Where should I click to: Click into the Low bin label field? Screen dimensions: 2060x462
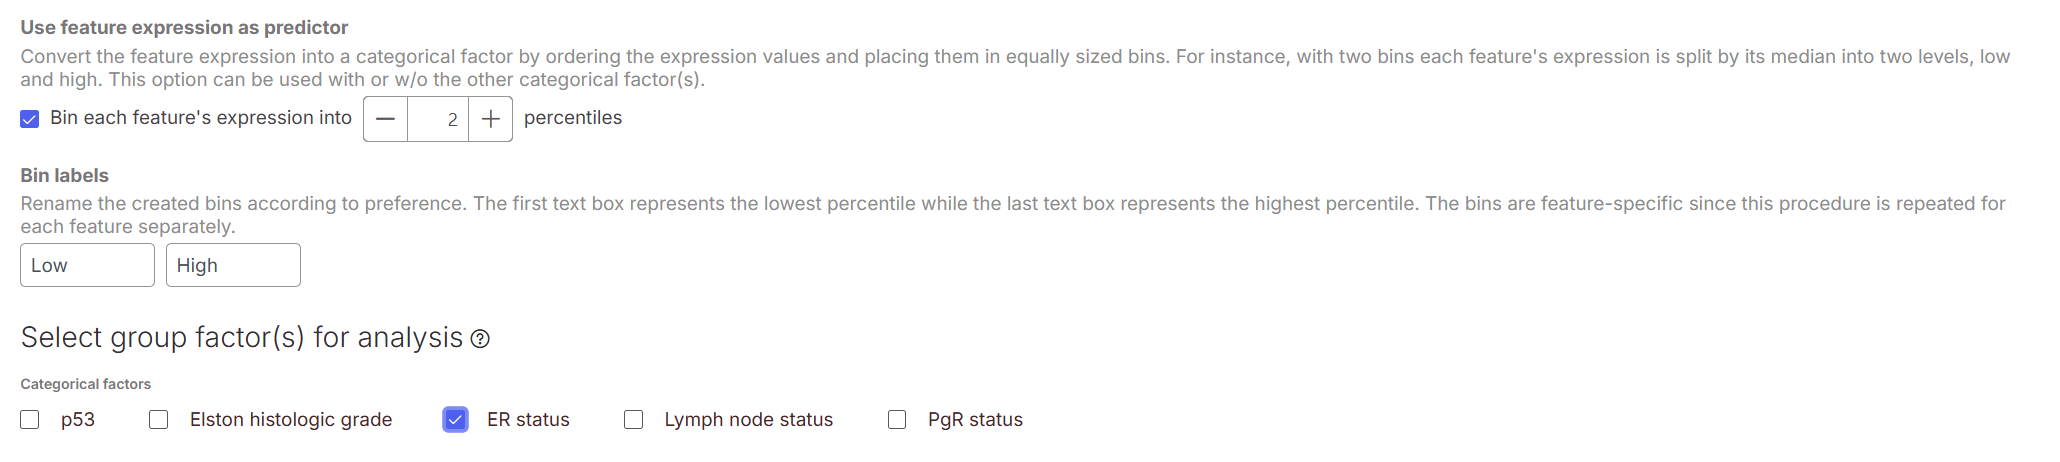point(87,265)
